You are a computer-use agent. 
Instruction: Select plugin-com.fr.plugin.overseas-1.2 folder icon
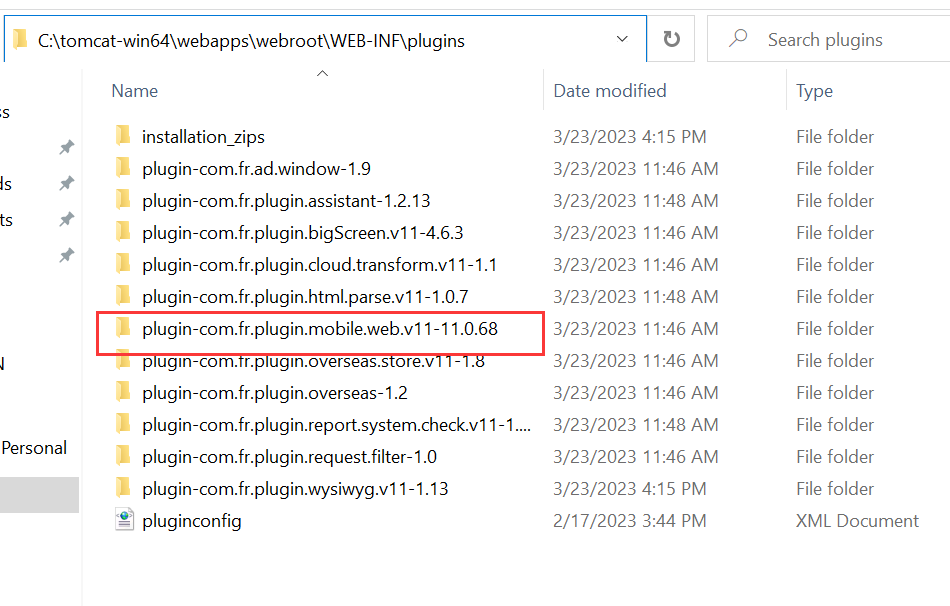click(x=123, y=391)
